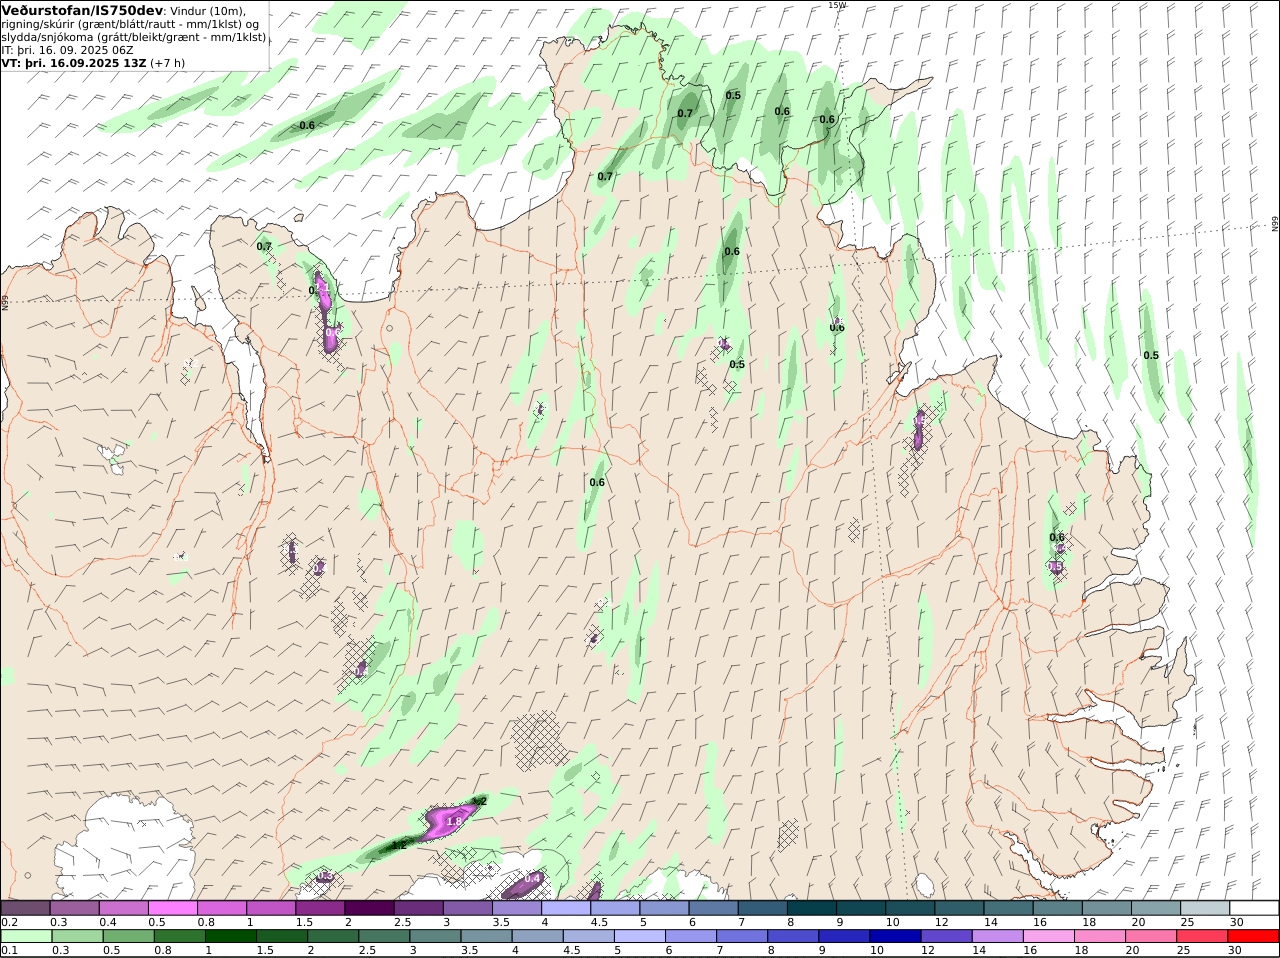
Task: Click the 15W longitude label on the top edge
Action: point(836,5)
